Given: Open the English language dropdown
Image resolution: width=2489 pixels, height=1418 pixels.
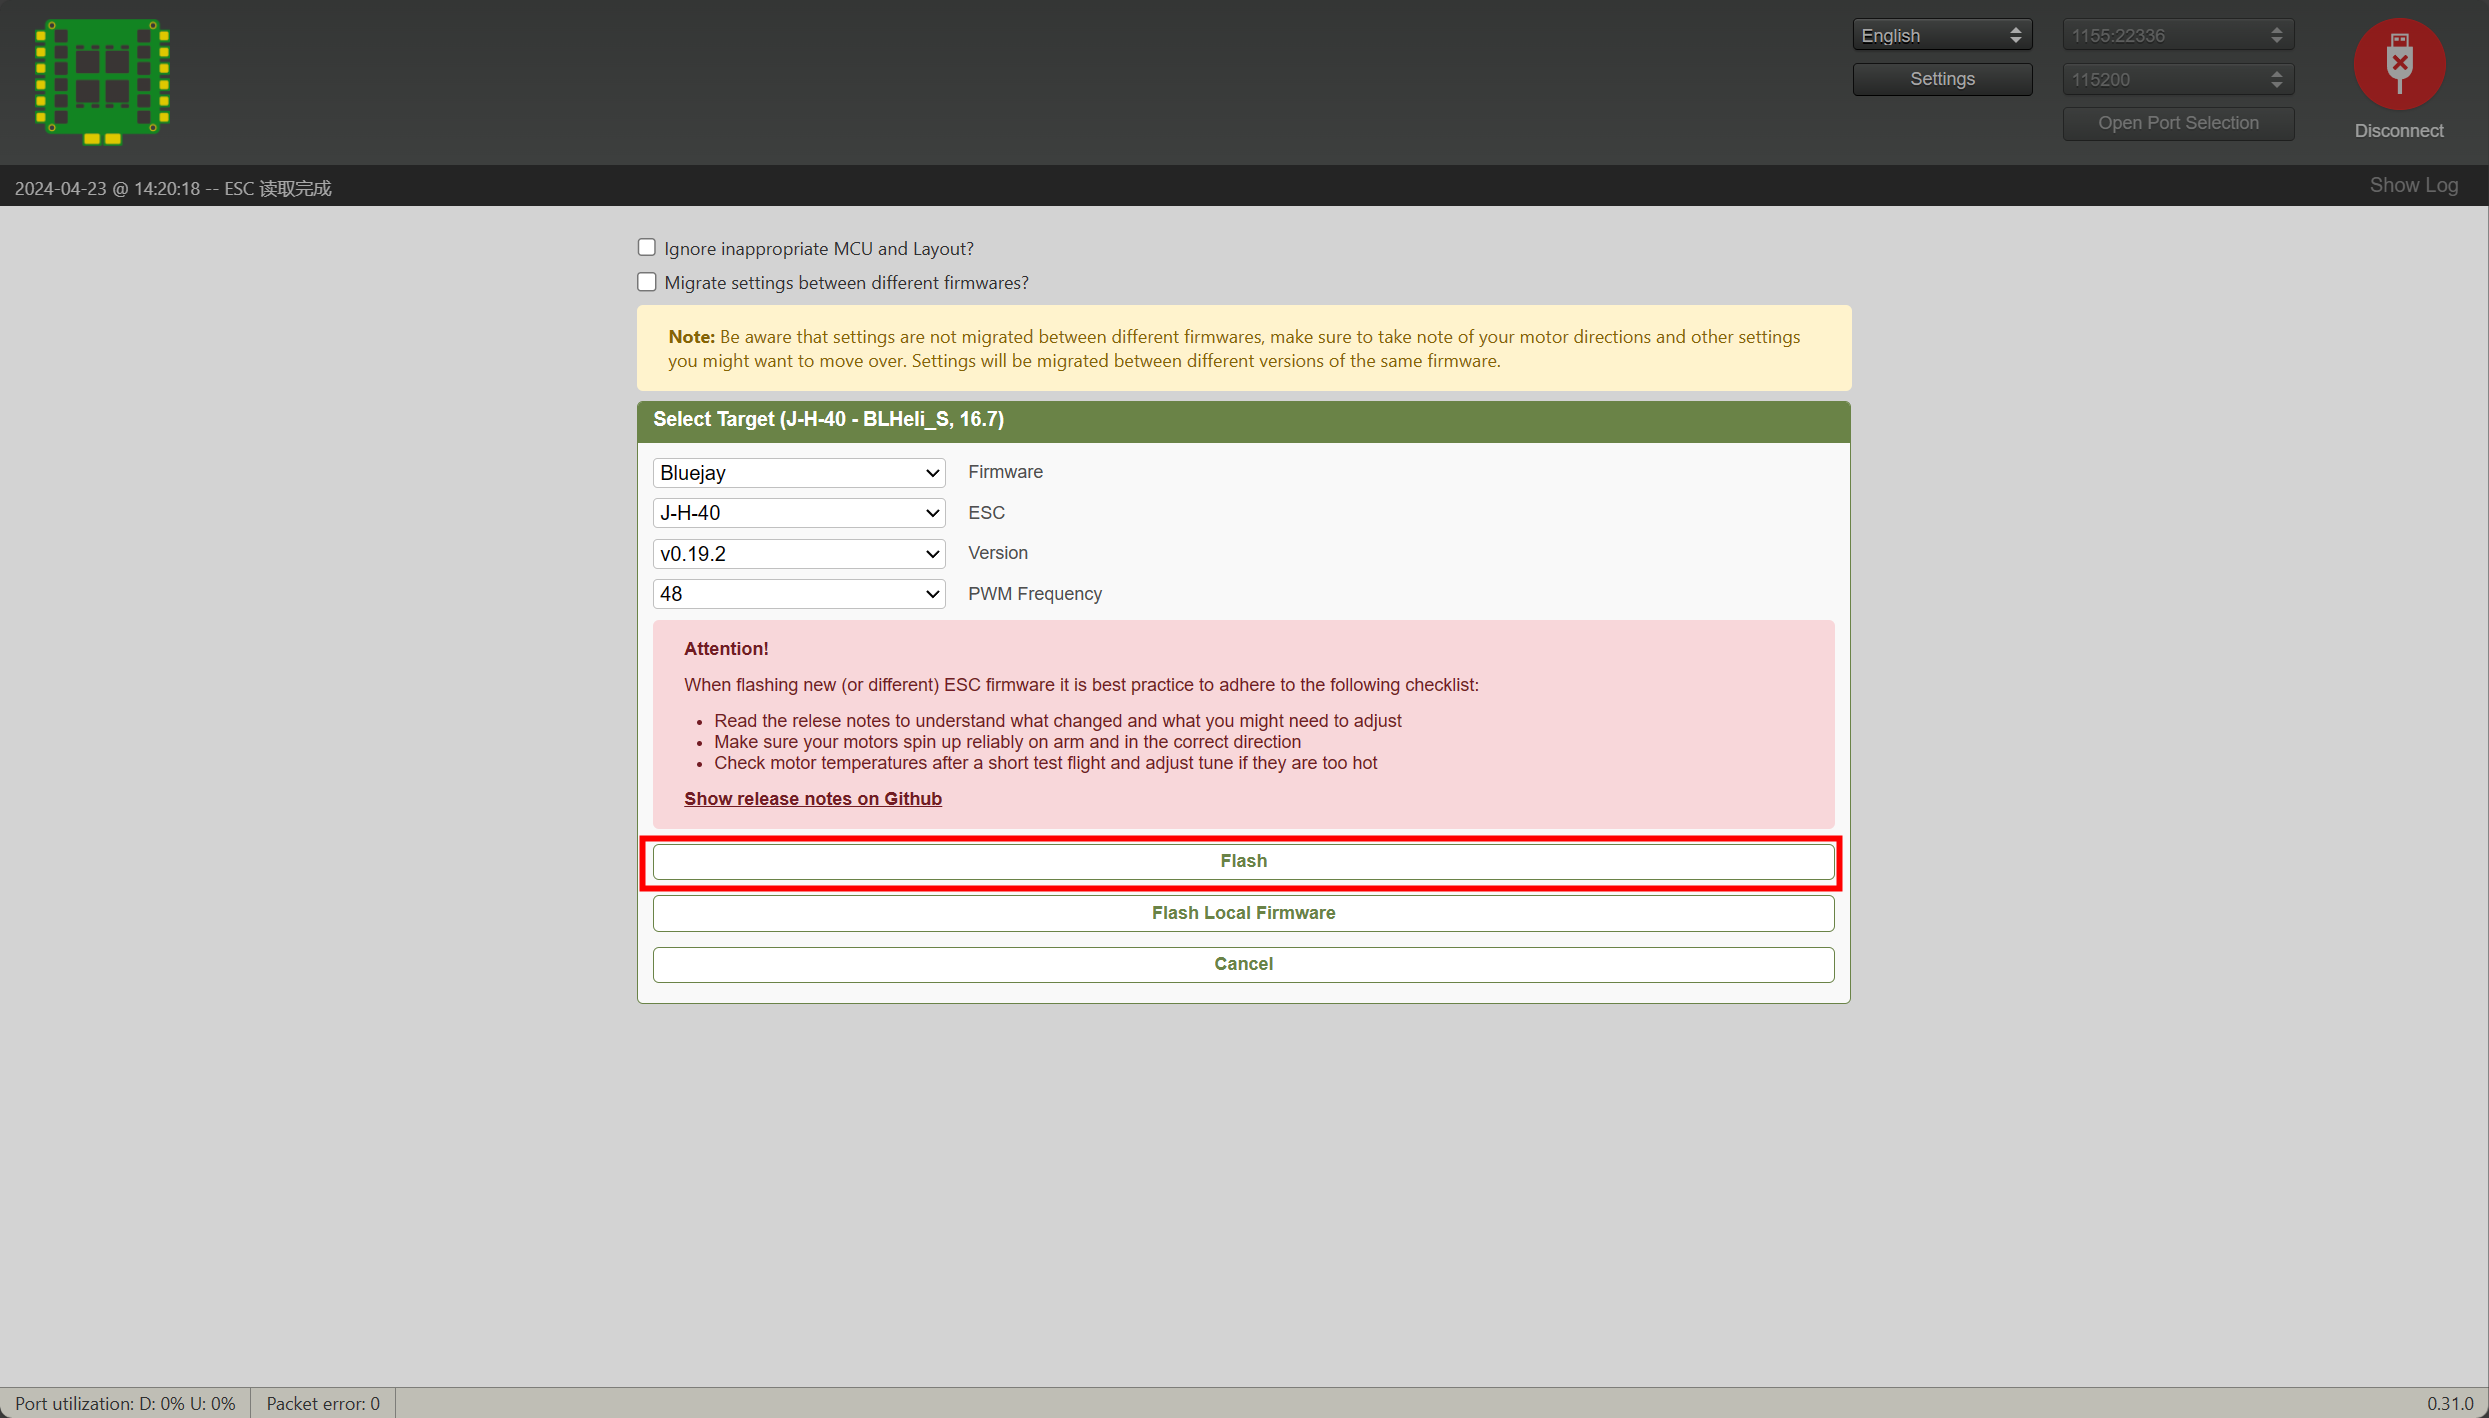Looking at the screenshot, I should click(1941, 35).
